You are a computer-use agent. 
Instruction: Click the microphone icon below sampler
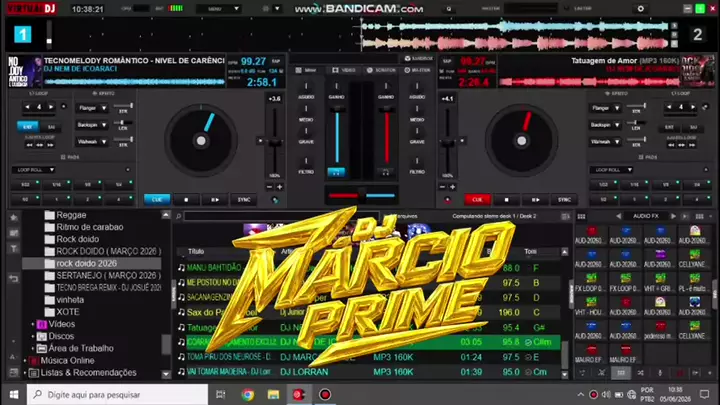660,373
